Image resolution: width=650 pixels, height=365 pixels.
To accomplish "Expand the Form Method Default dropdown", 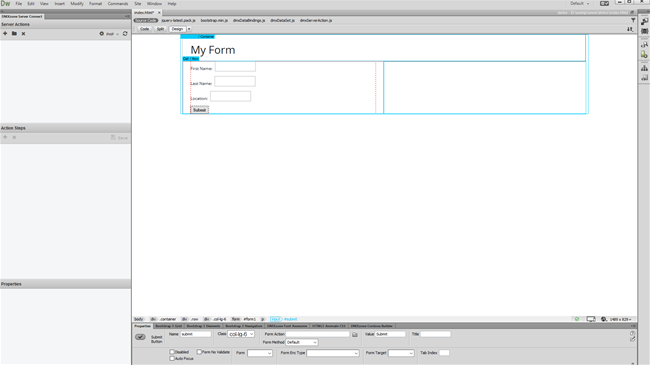I will coord(302,342).
